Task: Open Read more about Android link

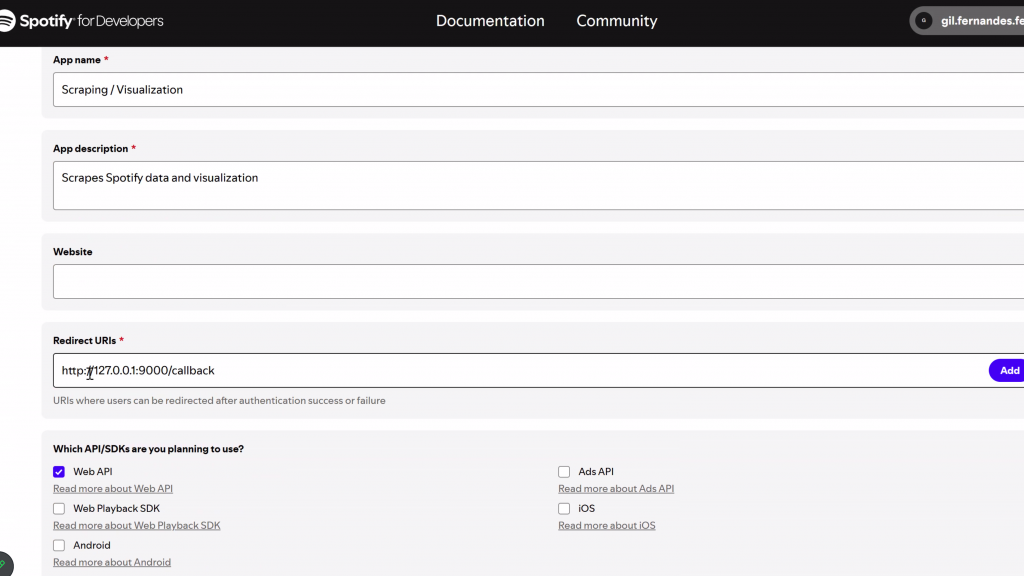Action: [112, 562]
